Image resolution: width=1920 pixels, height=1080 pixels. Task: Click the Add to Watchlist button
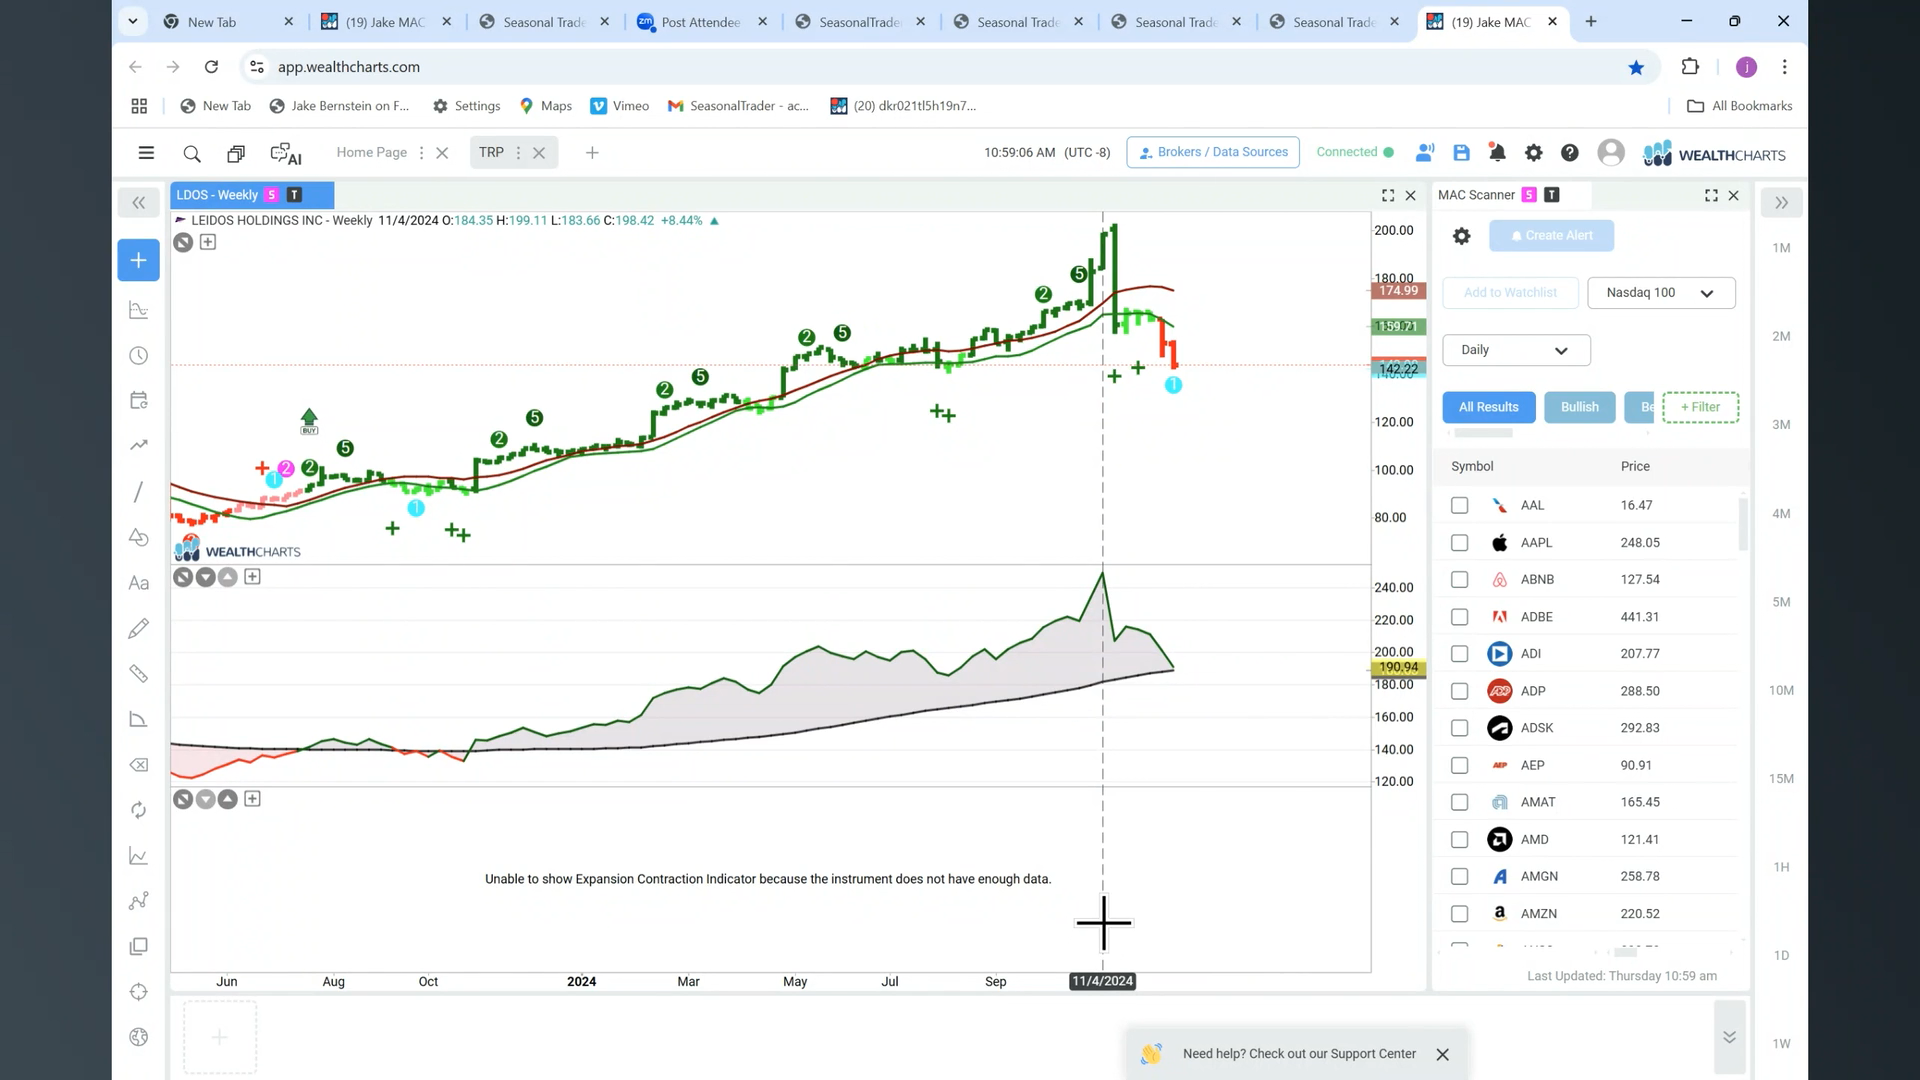tap(1510, 293)
